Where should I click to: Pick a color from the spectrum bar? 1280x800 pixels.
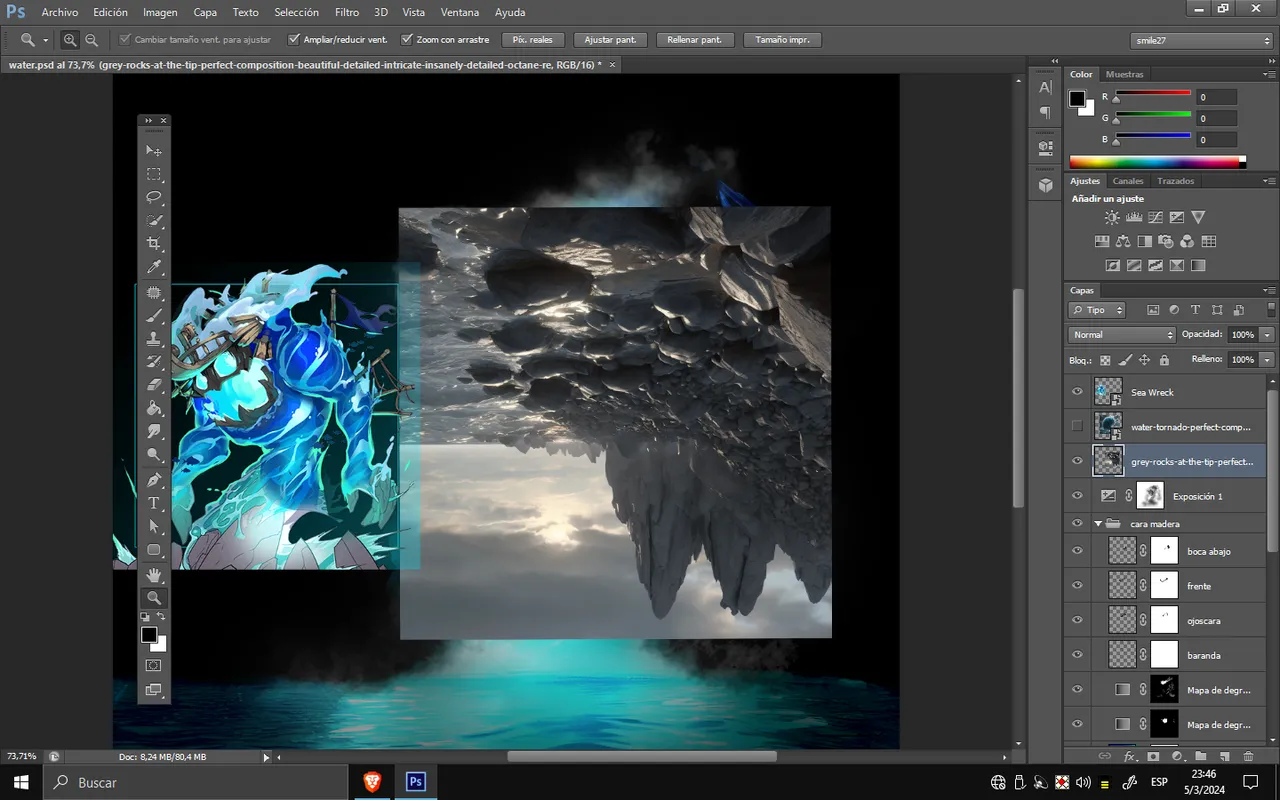click(x=1157, y=162)
